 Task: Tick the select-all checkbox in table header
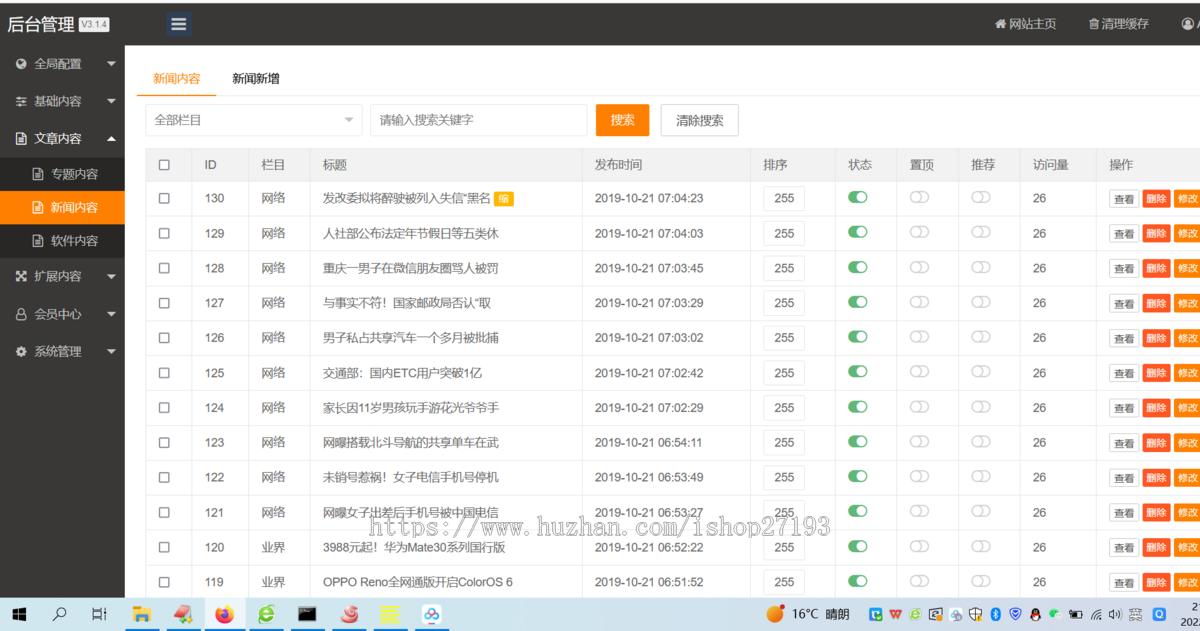pyautogui.click(x=164, y=165)
